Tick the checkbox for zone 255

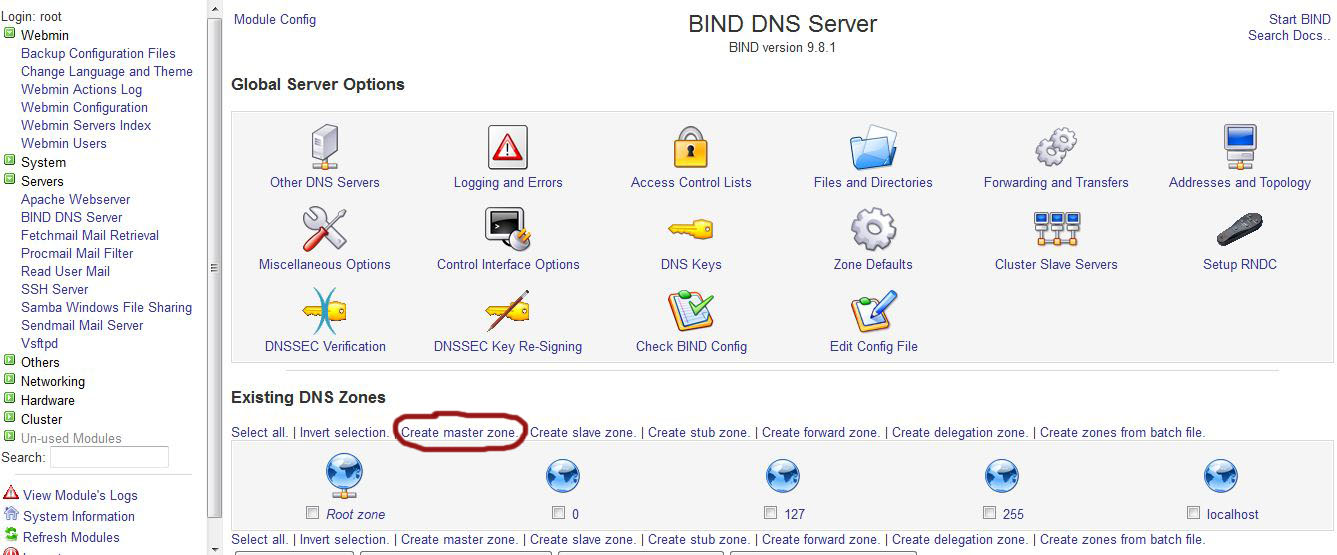point(989,513)
